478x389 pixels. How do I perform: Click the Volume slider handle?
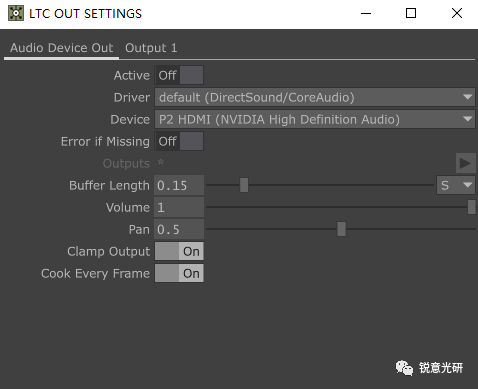click(471, 207)
